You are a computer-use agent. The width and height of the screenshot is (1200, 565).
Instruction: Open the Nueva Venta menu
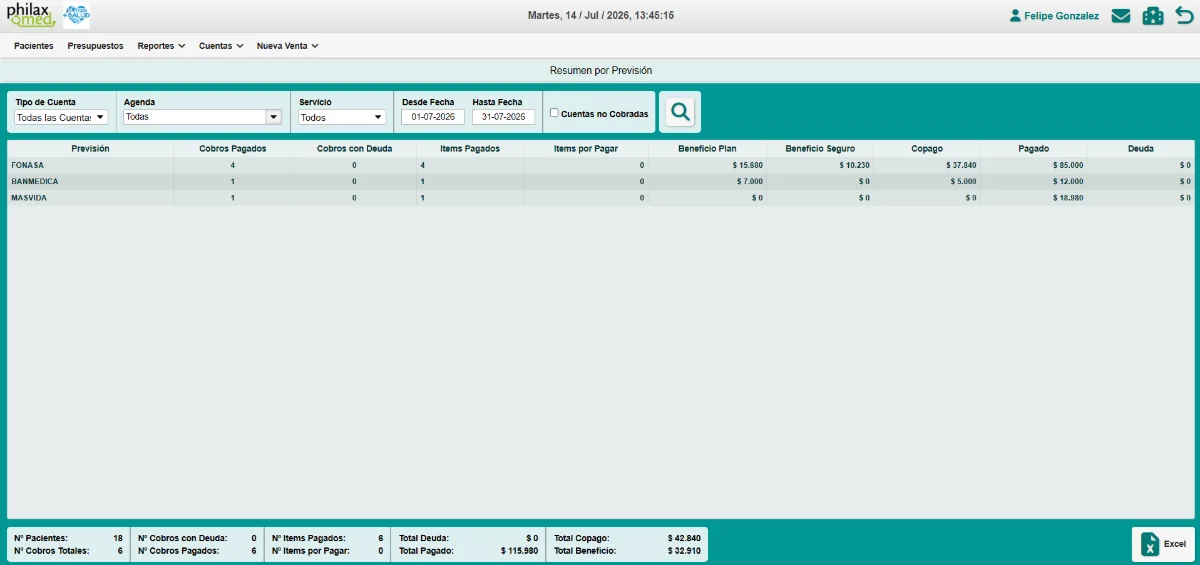point(287,46)
